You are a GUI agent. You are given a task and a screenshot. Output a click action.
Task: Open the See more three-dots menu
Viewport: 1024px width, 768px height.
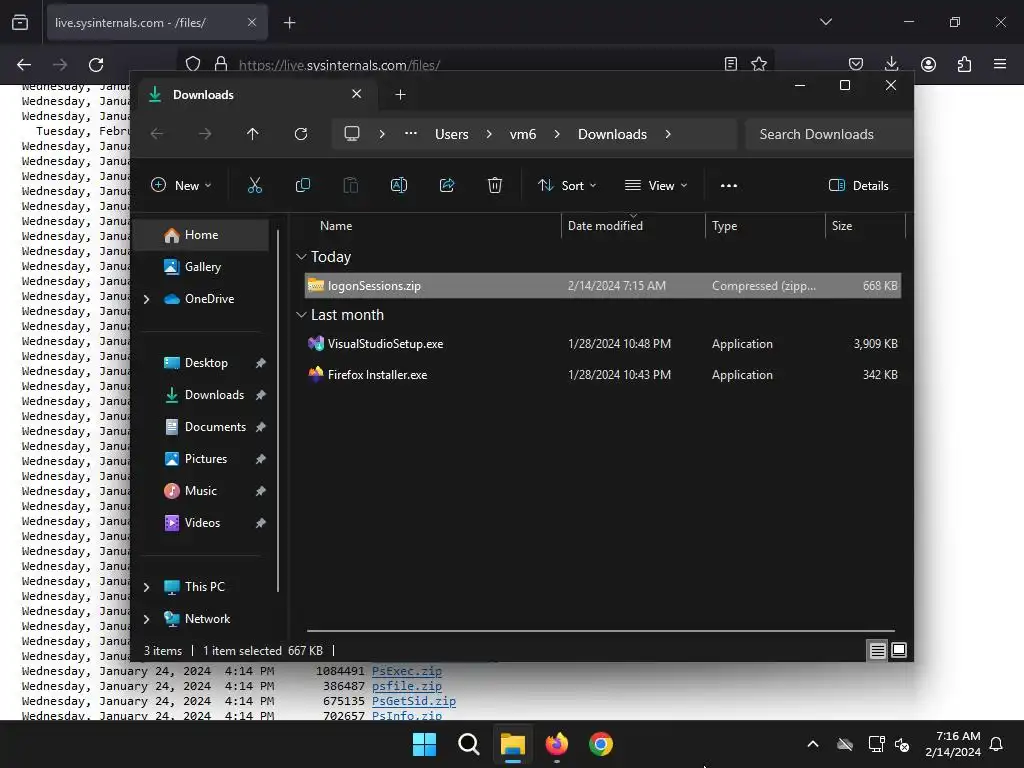click(729, 185)
